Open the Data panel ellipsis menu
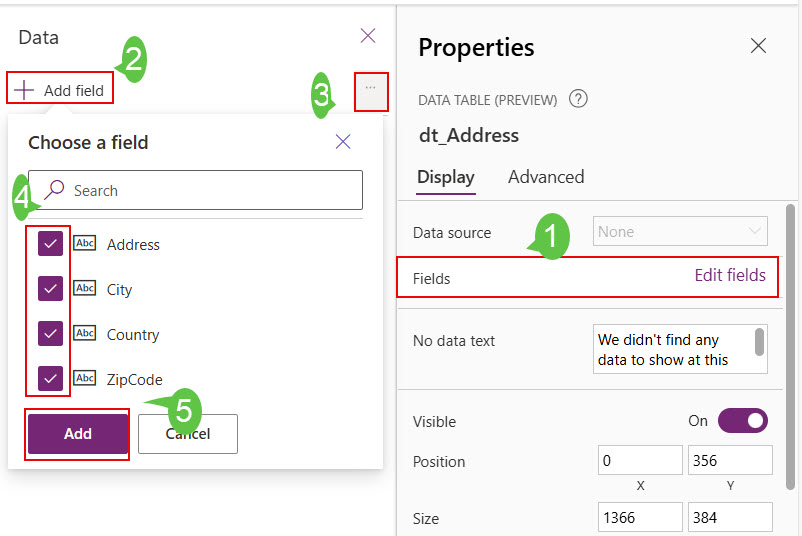Image resolution: width=802 pixels, height=536 pixels. (x=371, y=91)
